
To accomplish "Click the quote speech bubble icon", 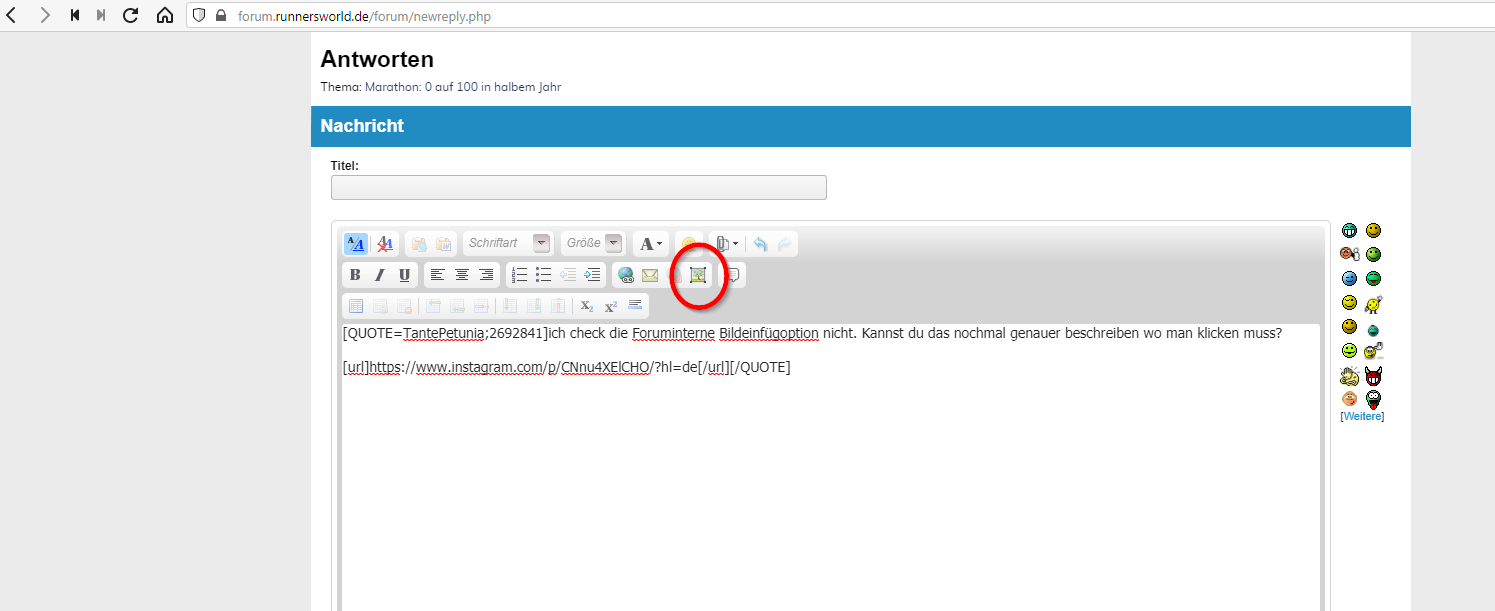I will [x=733, y=275].
